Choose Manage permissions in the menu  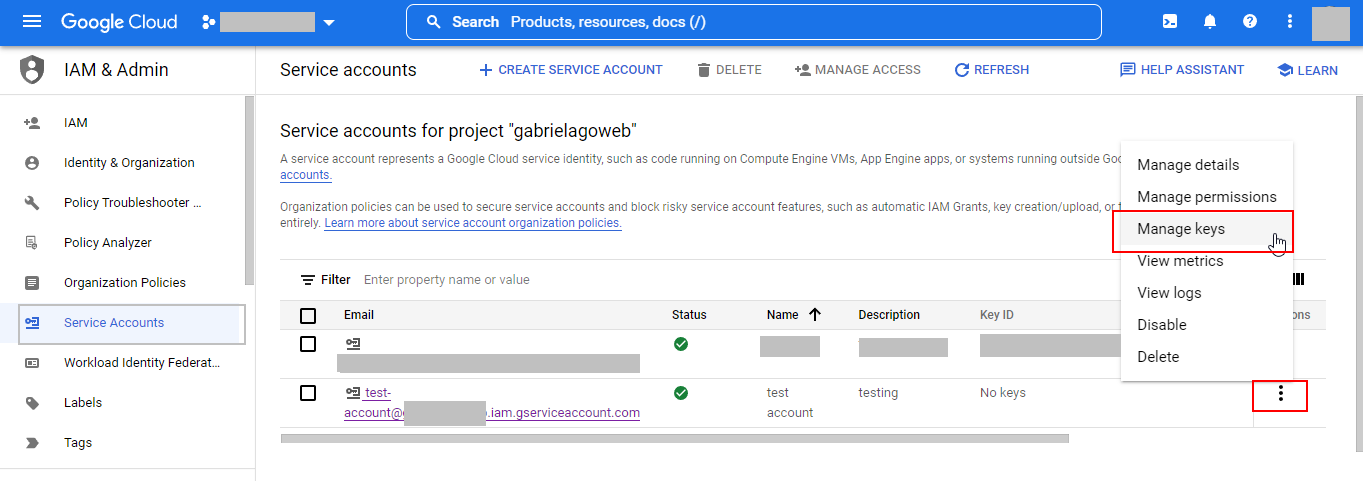pos(1206,197)
